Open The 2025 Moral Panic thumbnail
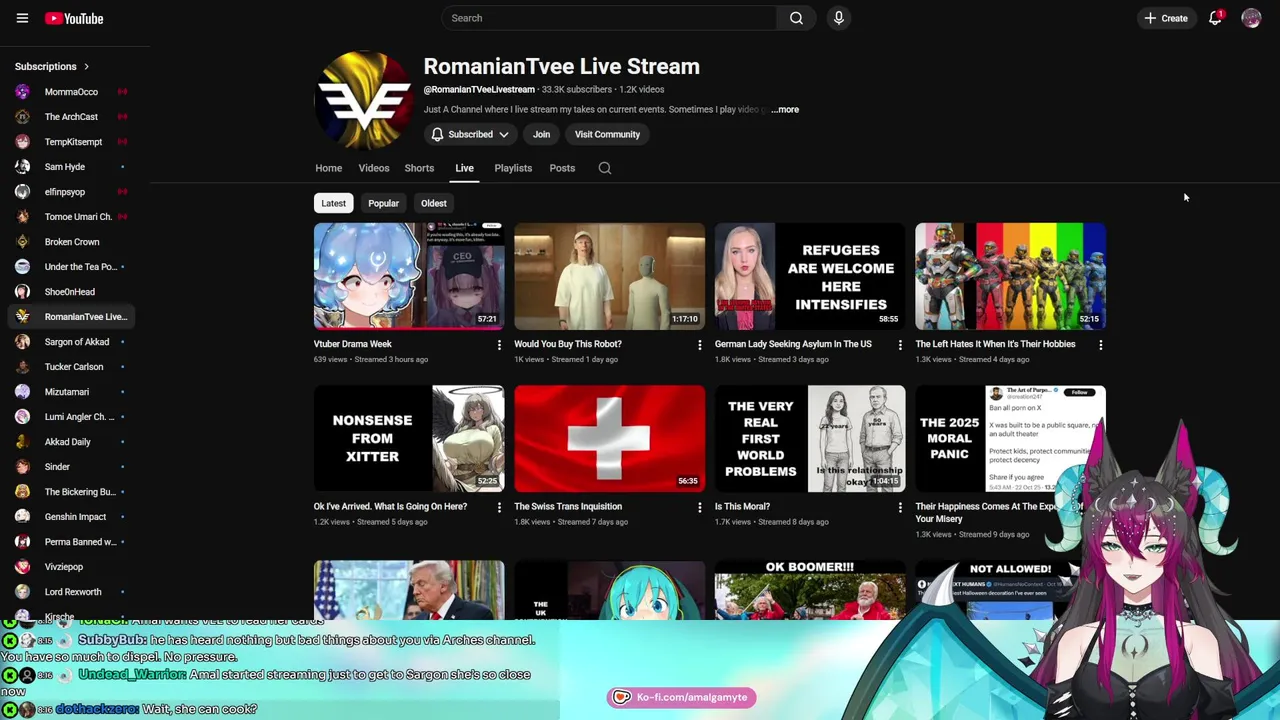The image size is (1280, 720). pyautogui.click(x=1010, y=438)
